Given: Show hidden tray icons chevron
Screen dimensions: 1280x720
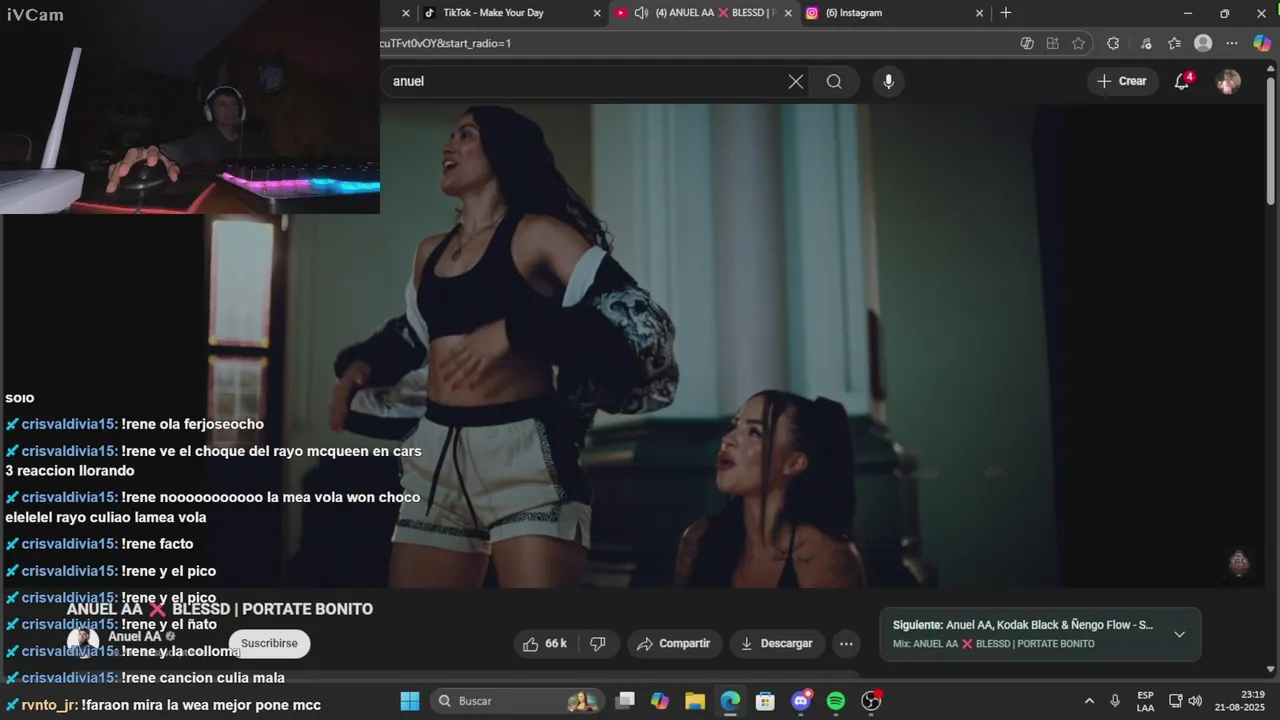Looking at the screenshot, I should 1089,701.
